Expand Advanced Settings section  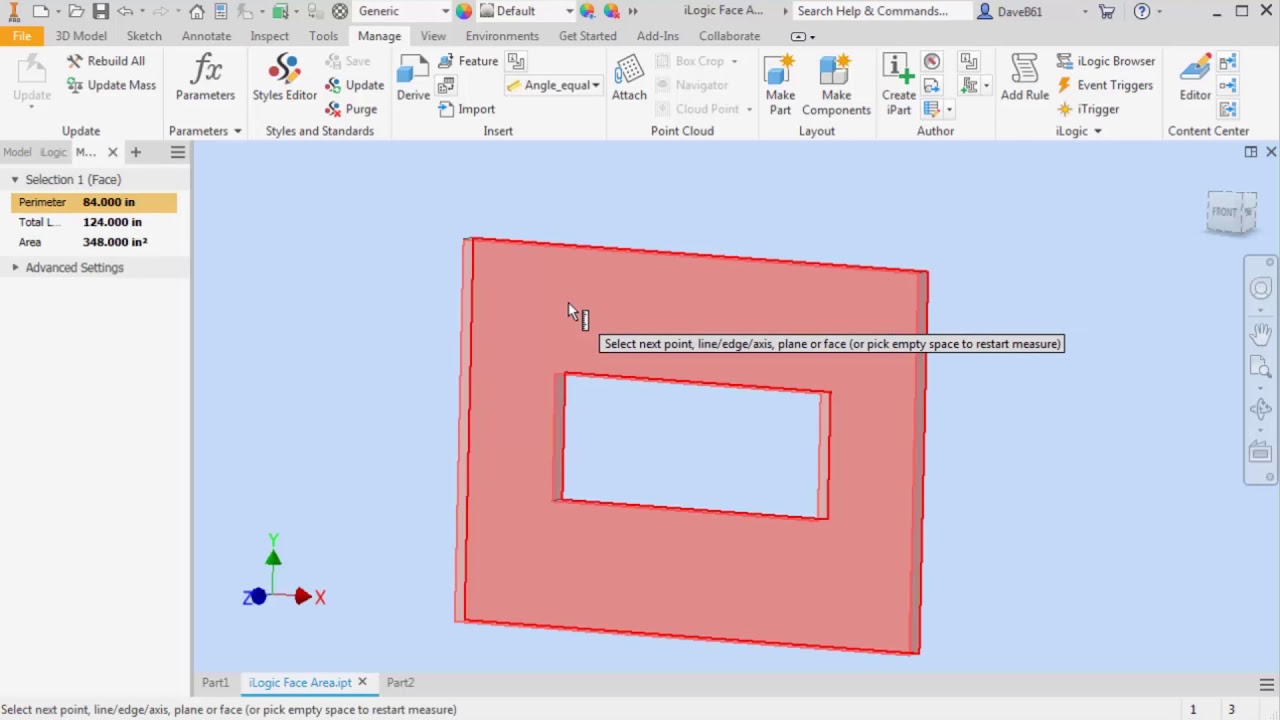[x=15, y=268]
